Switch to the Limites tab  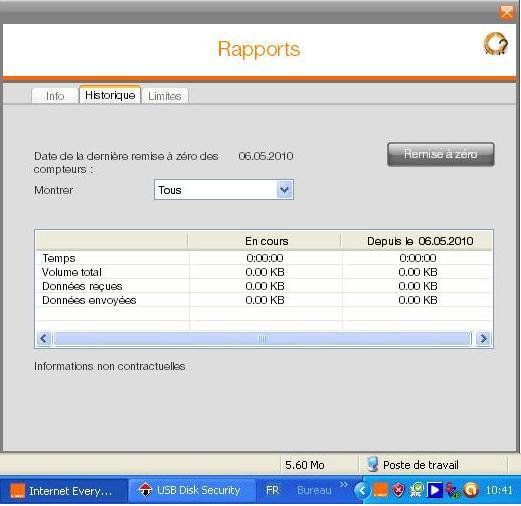click(165, 96)
